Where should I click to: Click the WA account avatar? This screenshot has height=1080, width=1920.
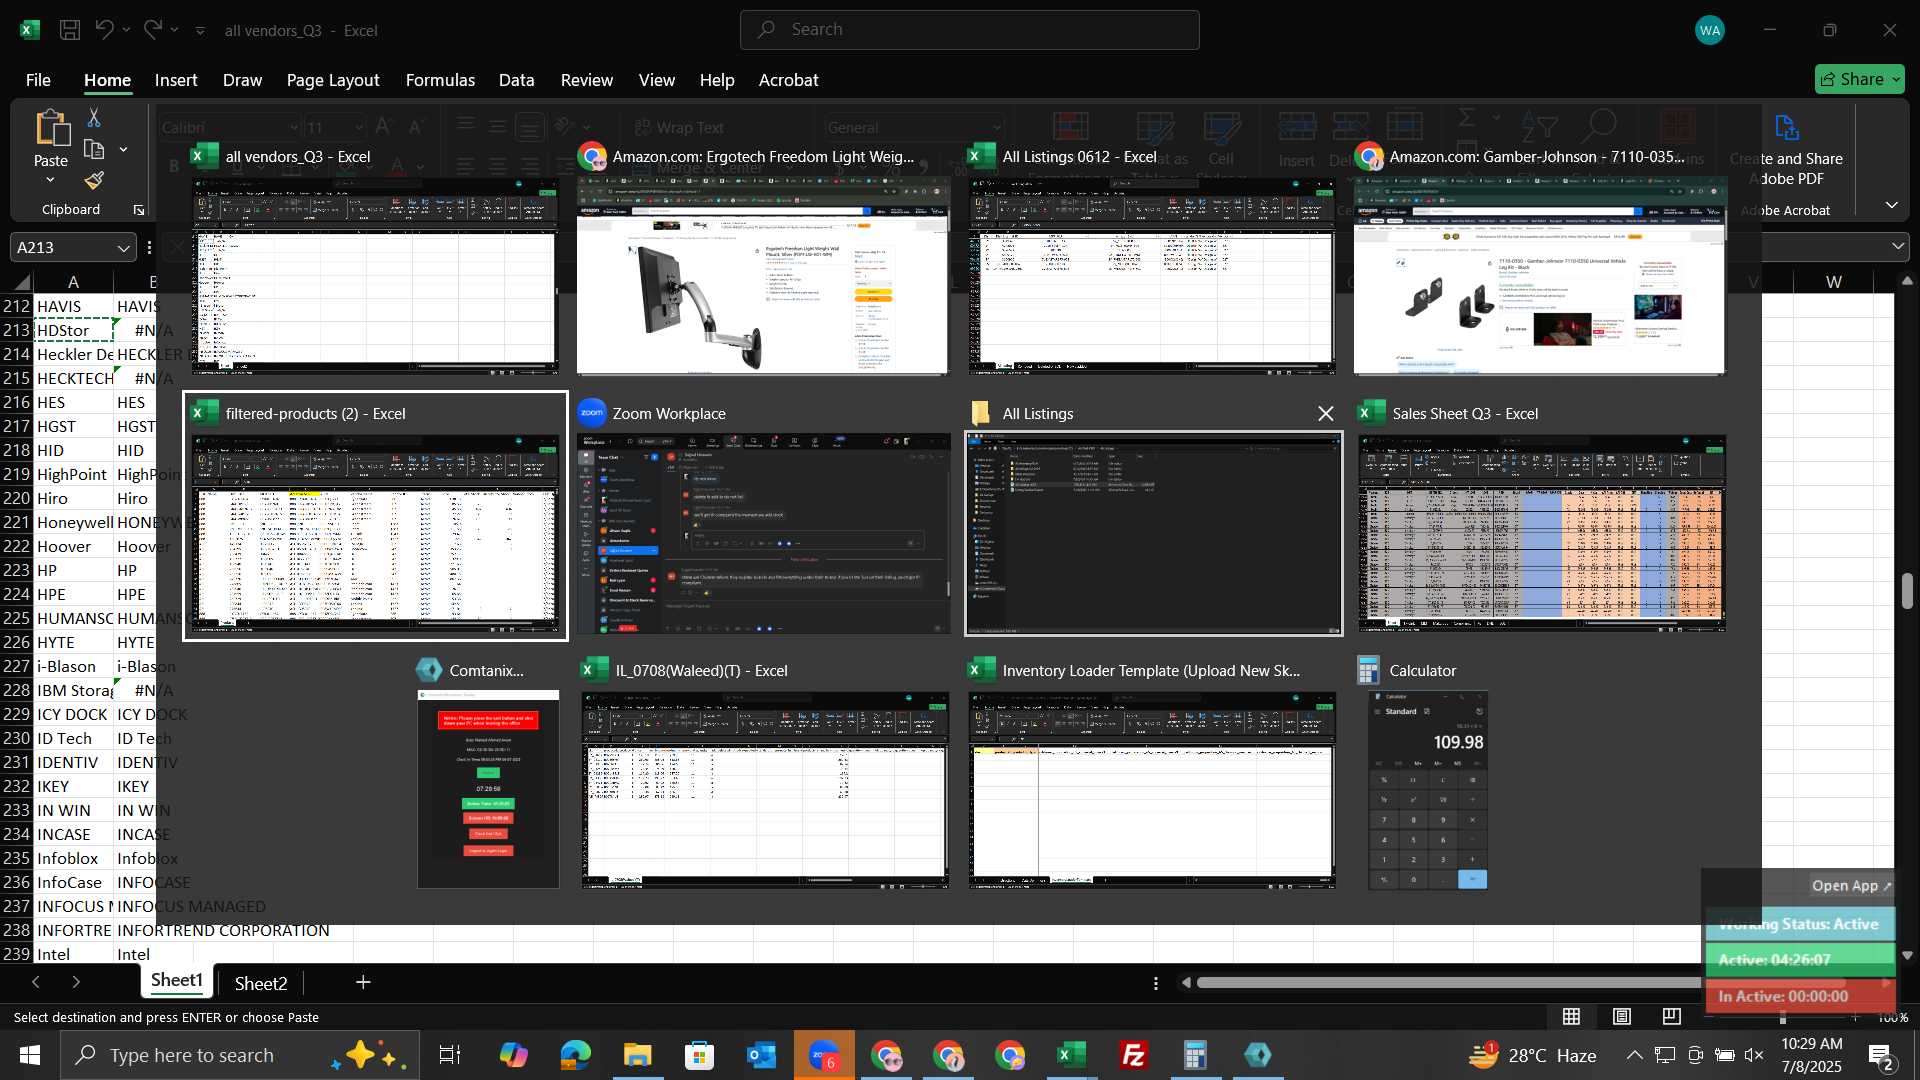point(1710,30)
